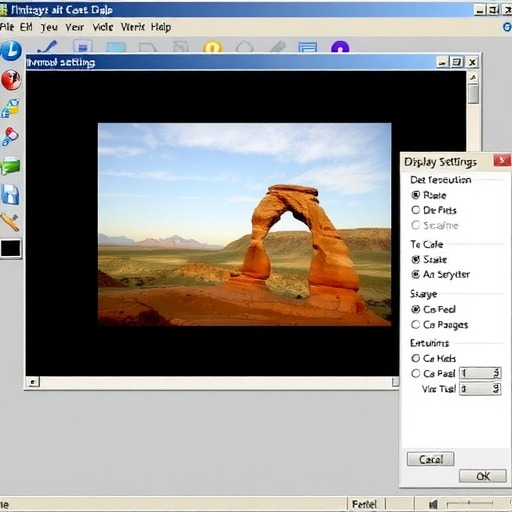Choose the gray pencil toolbar icon

coord(277,47)
